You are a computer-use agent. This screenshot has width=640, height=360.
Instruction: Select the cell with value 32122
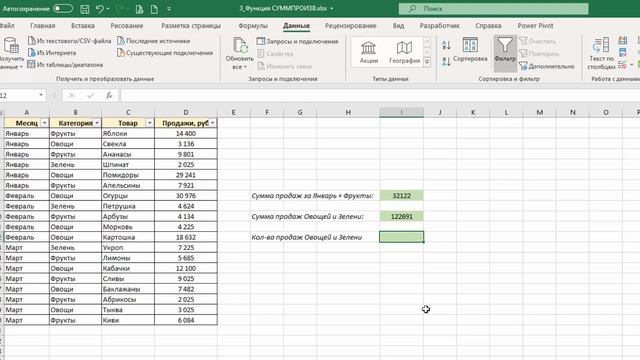[x=401, y=196]
